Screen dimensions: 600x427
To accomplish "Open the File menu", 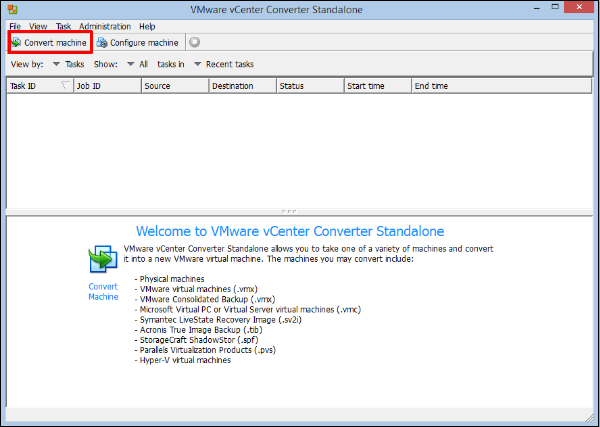I will pos(15,26).
